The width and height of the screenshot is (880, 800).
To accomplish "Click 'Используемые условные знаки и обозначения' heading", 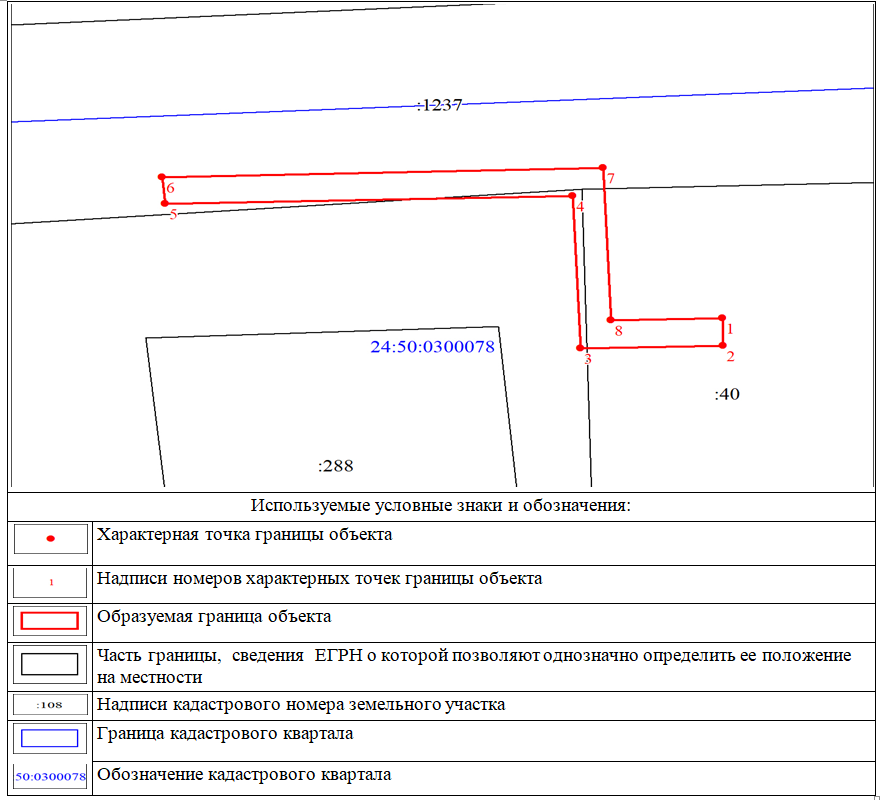I will (441, 504).
